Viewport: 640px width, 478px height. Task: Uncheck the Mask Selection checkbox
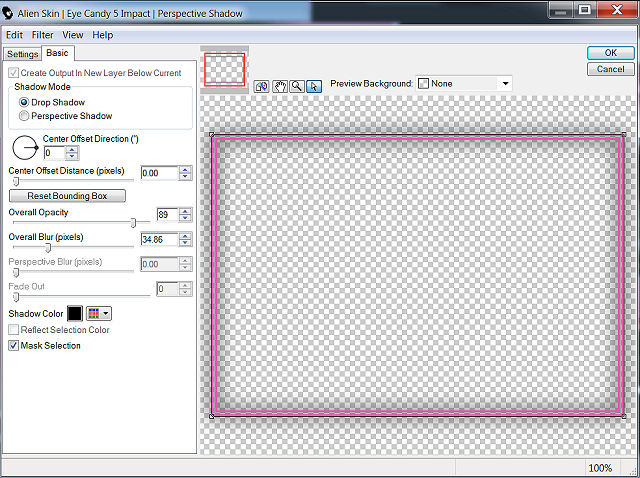[x=13, y=345]
